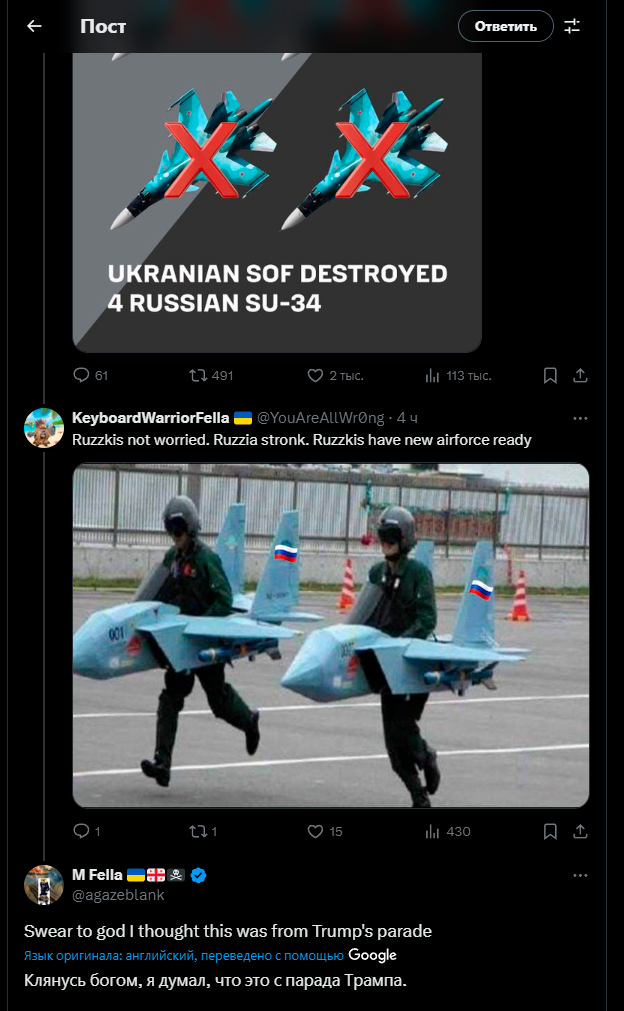Go back with the arrow icon
The width and height of the screenshot is (624, 1011).
point(34,26)
